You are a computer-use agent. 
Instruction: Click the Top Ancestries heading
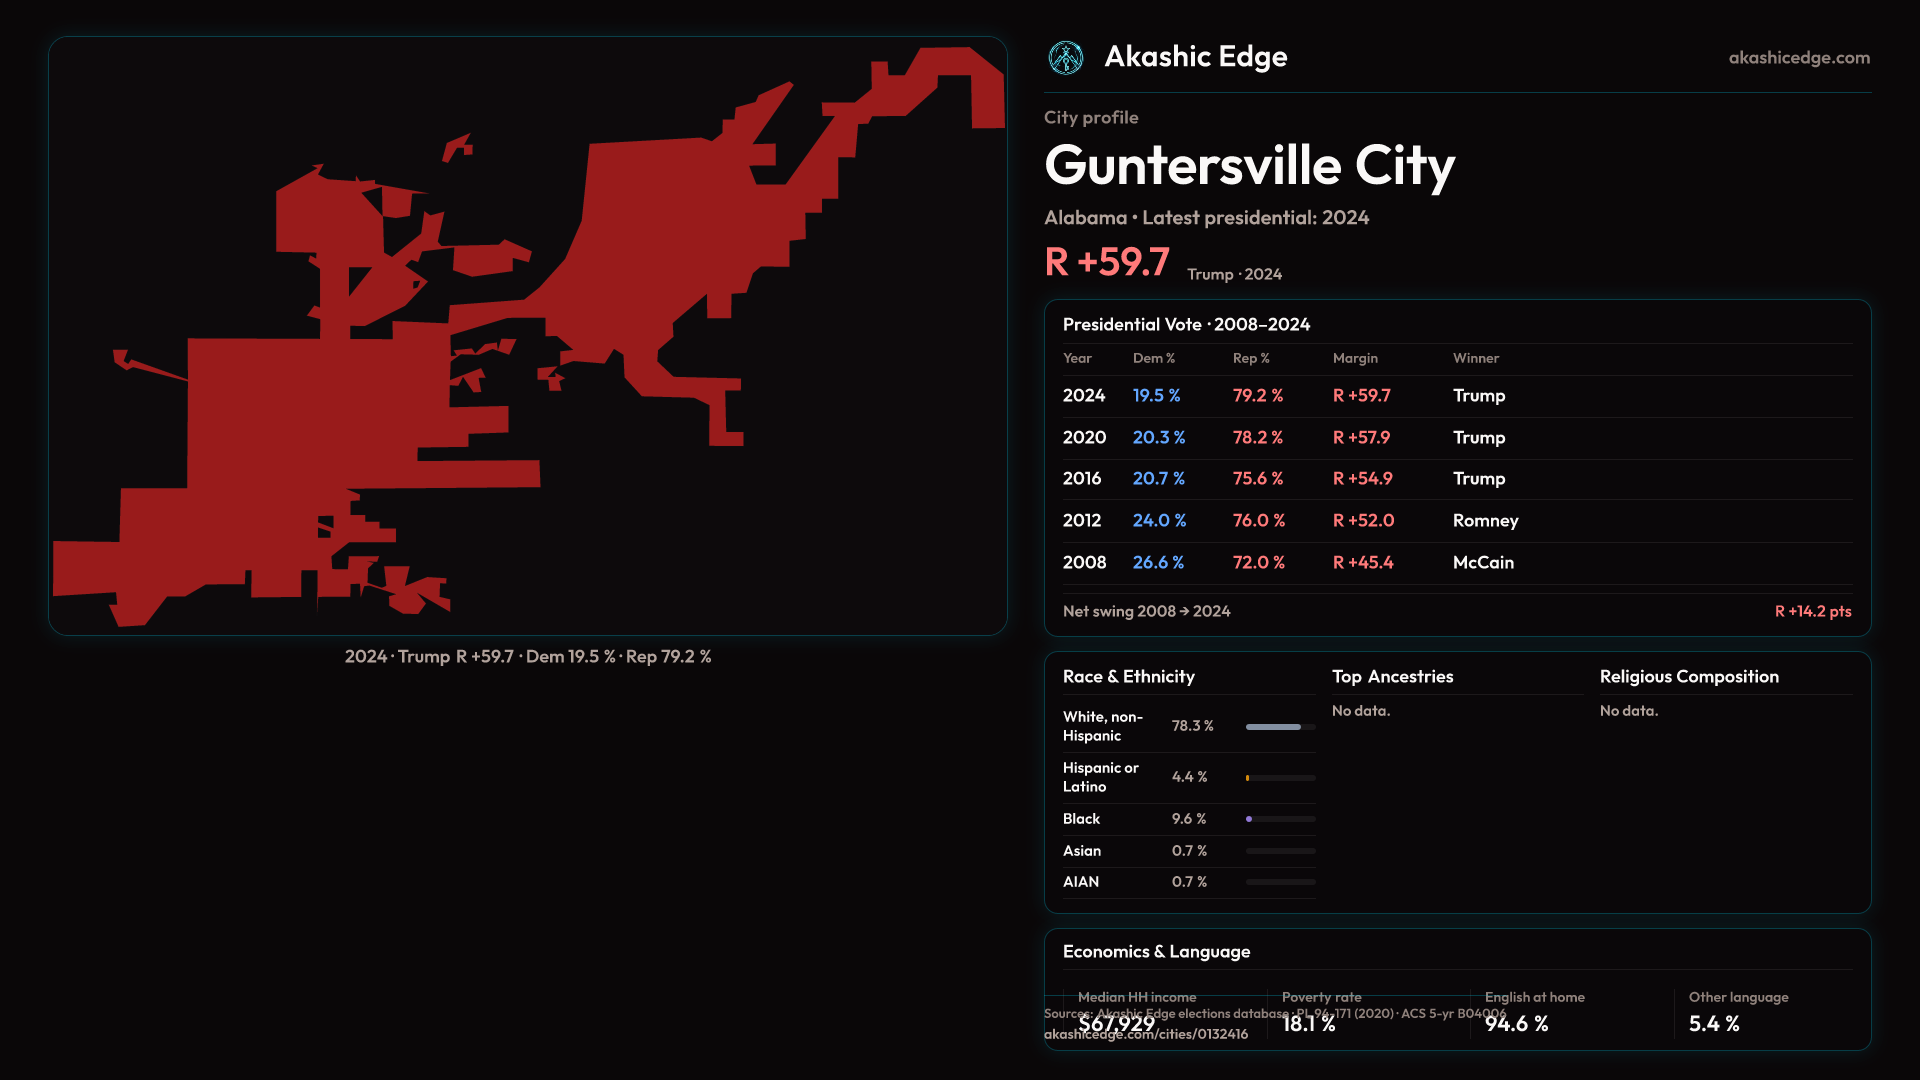point(1392,677)
